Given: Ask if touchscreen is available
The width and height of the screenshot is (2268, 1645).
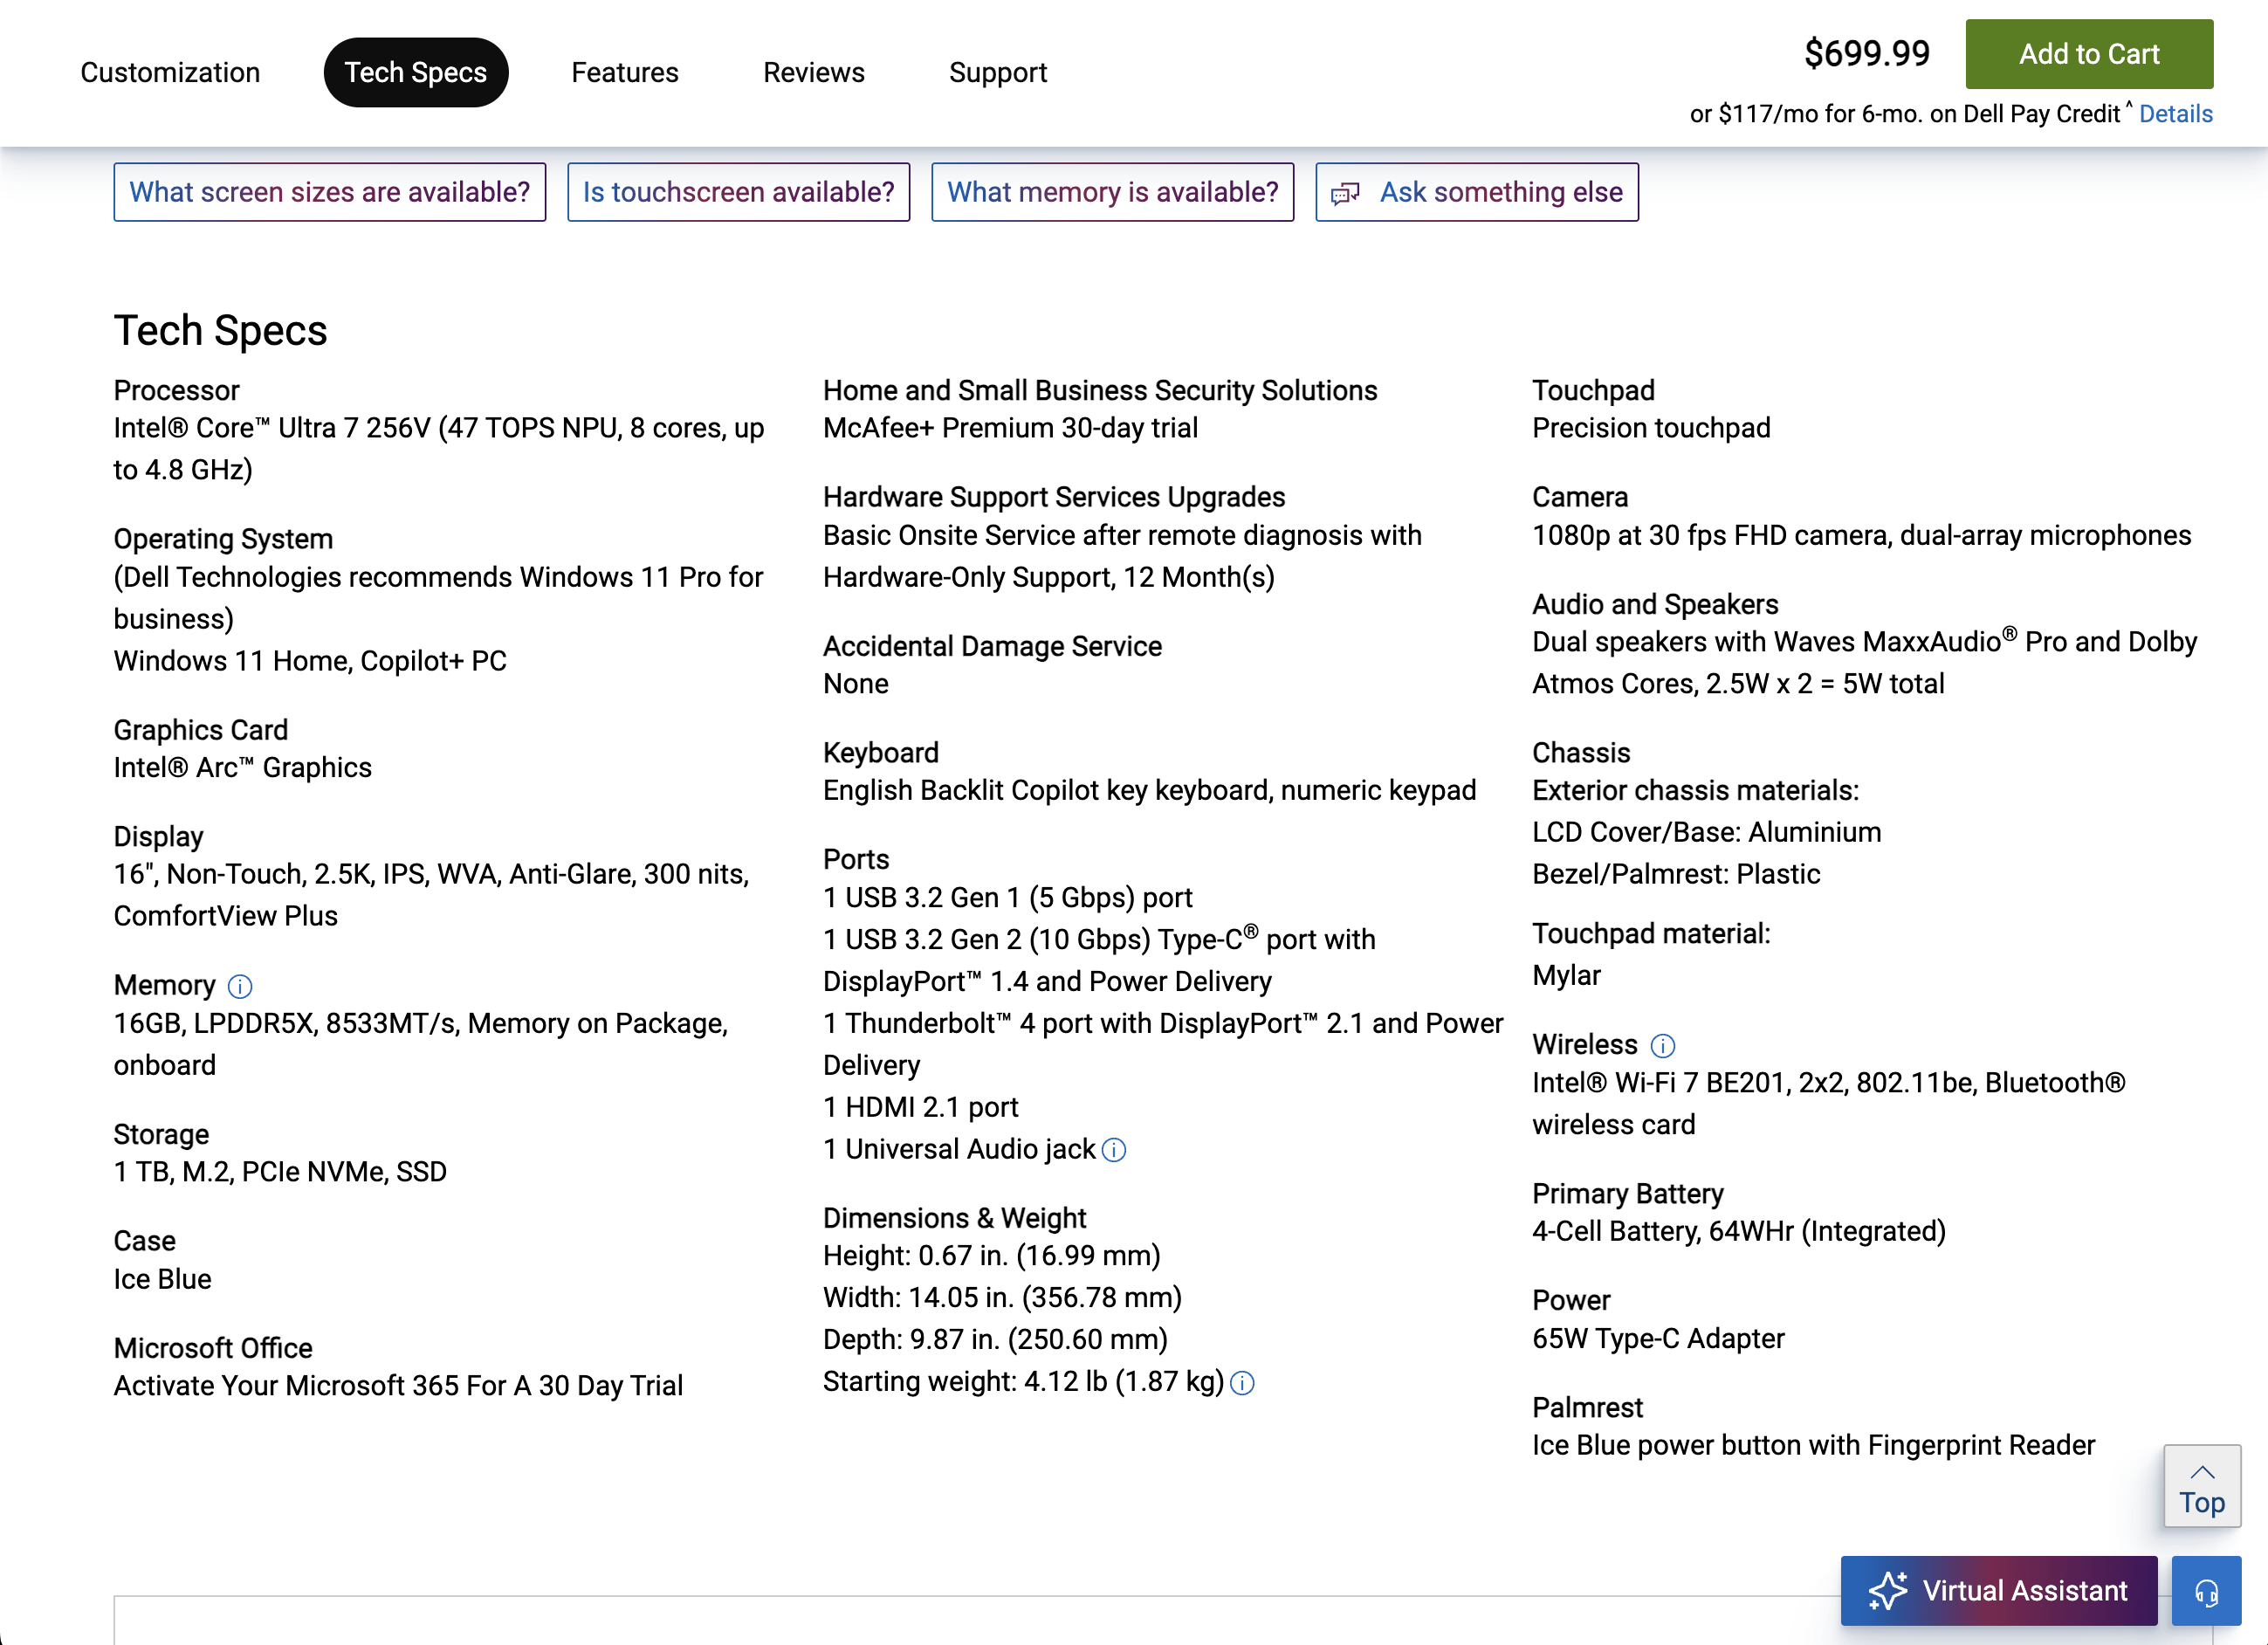Looking at the screenshot, I should pos(738,192).
